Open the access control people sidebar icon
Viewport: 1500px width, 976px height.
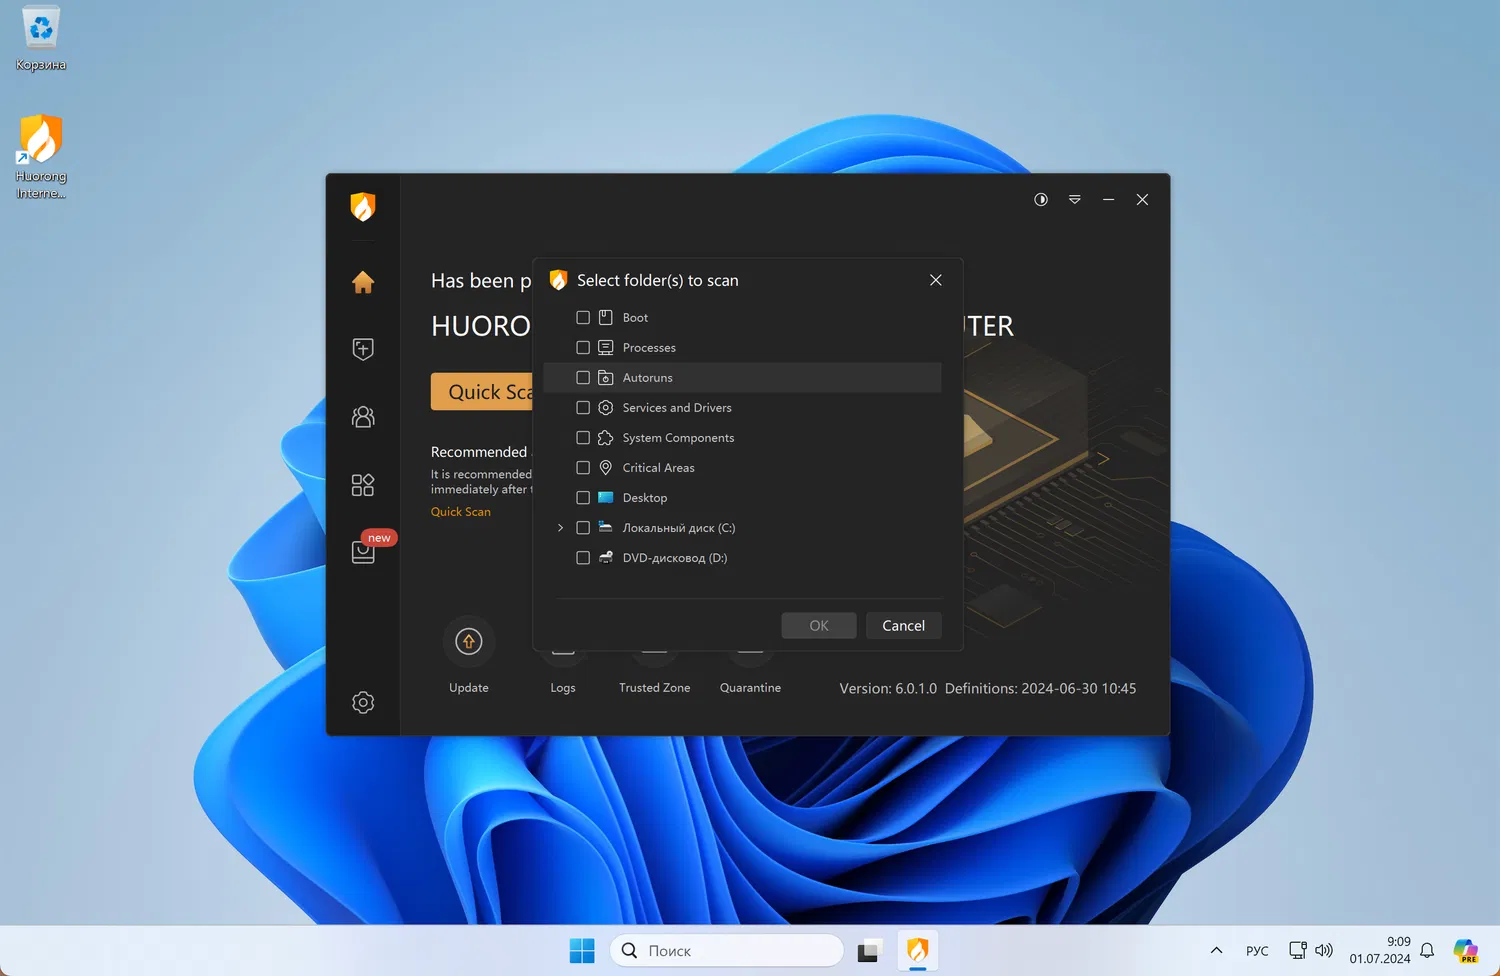(363, 417)
